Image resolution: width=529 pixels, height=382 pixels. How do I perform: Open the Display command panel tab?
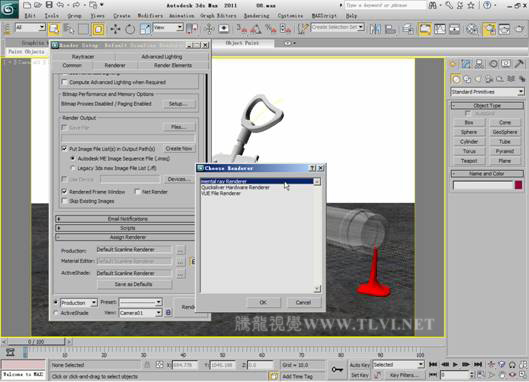tap(506, 64)
